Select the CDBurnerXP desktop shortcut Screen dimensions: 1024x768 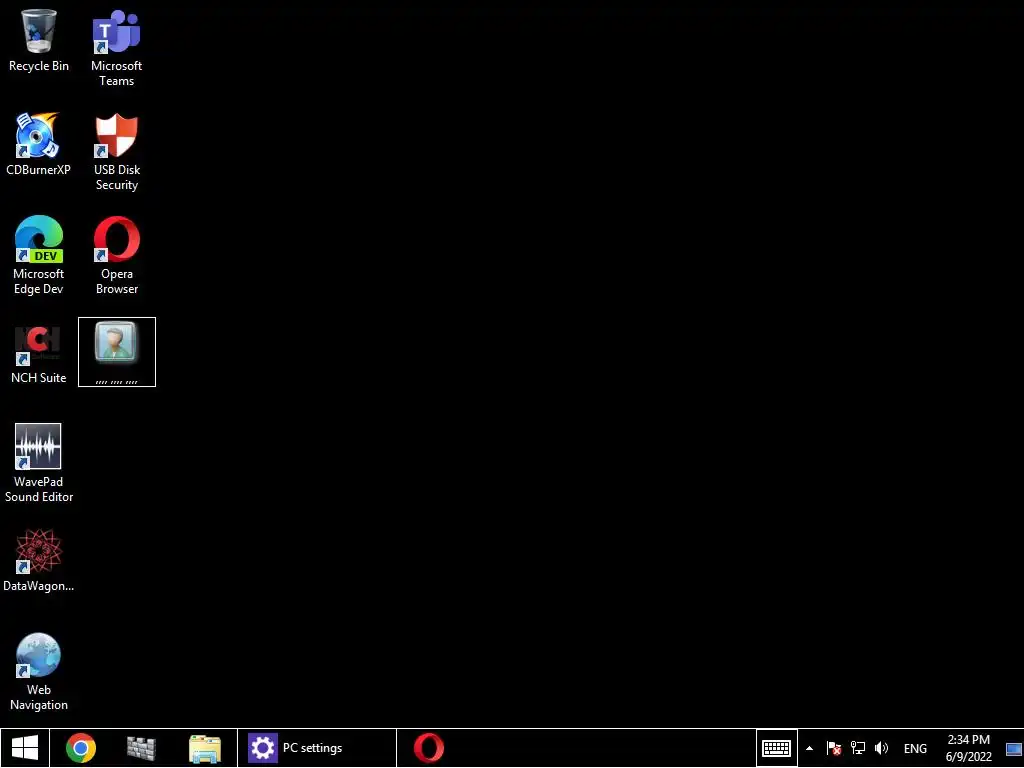(x=39, y=144)
